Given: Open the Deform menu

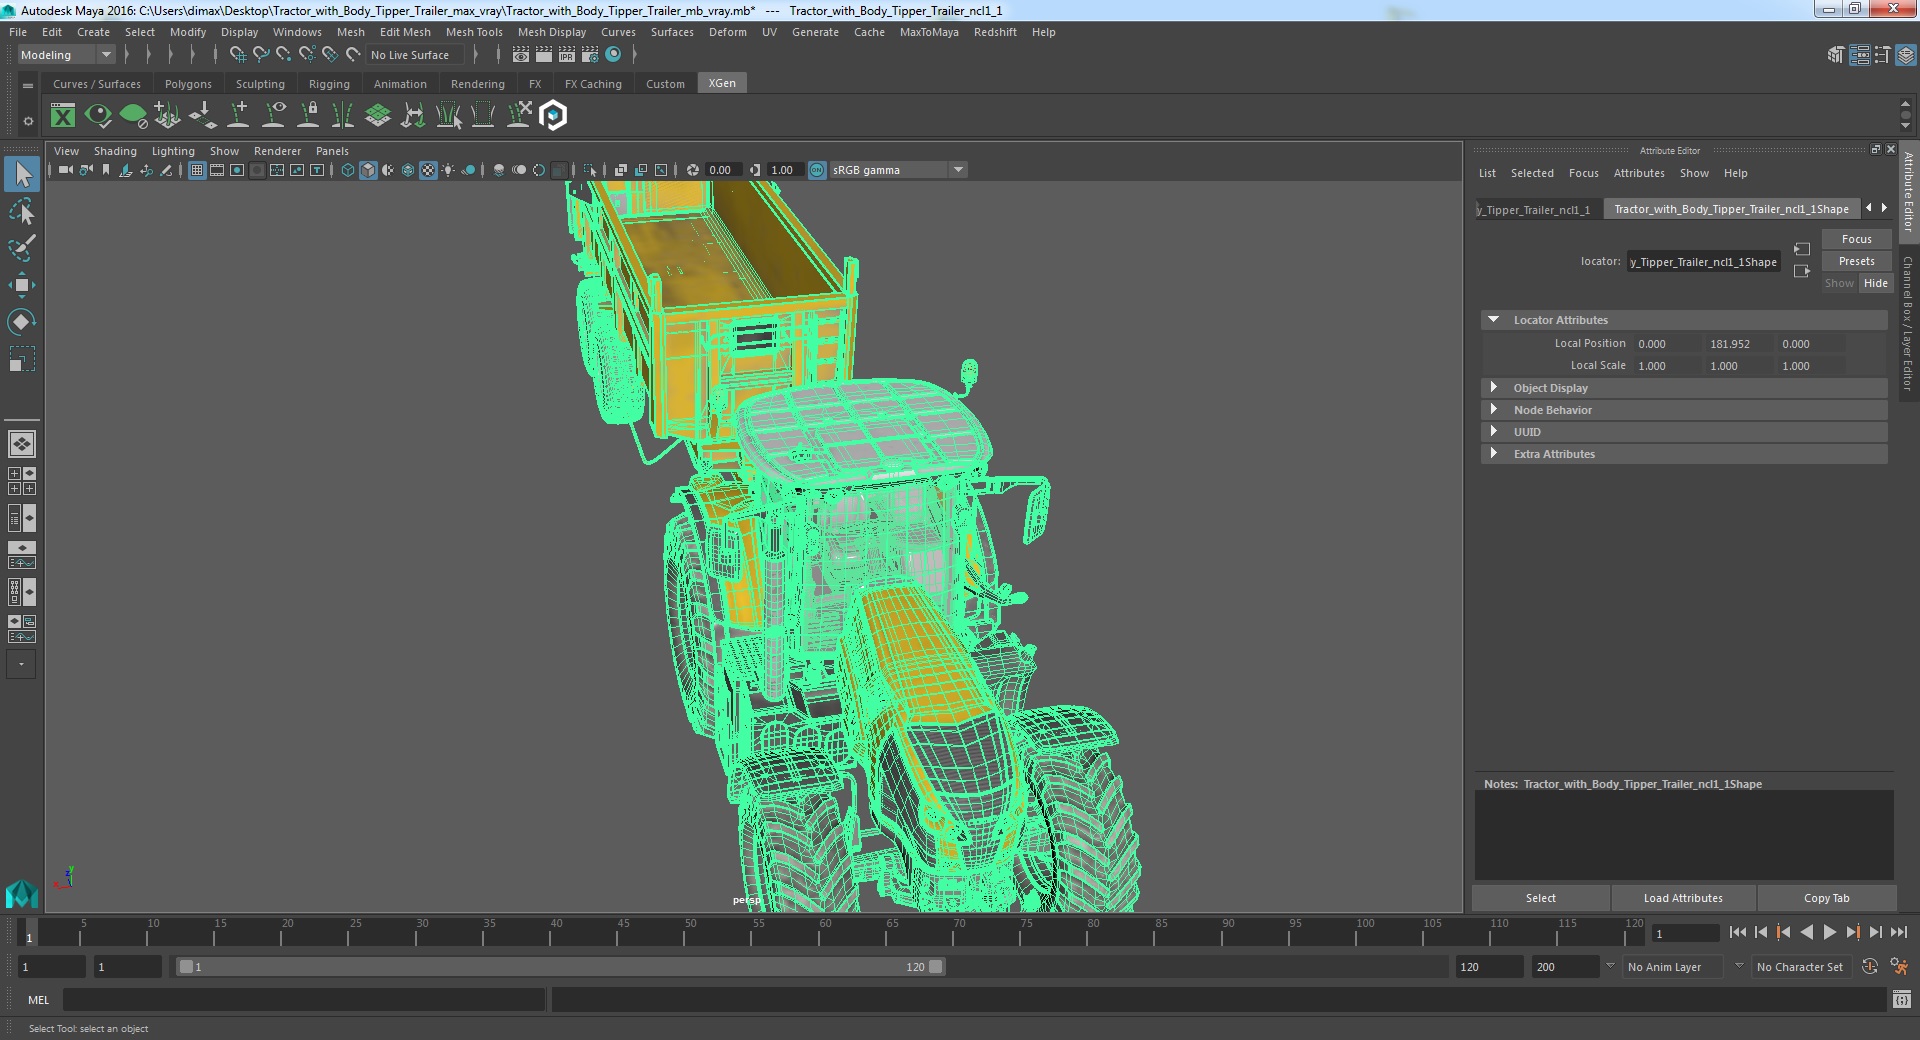Looking at the screenshot, I should [x=728, y=32].
